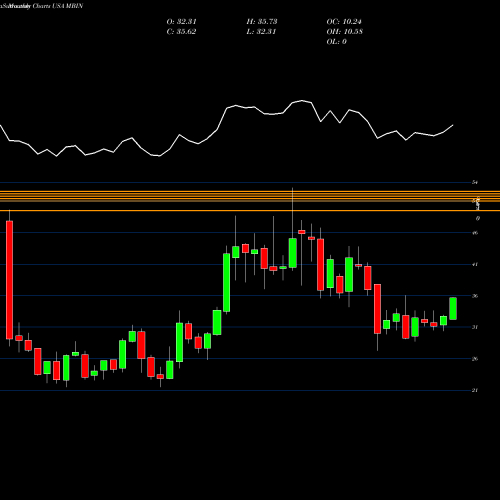Image resolution: width=500 pixels, height=500 pixels.
Task: Click the price axis label 36
Action: (x=475, y=296)
